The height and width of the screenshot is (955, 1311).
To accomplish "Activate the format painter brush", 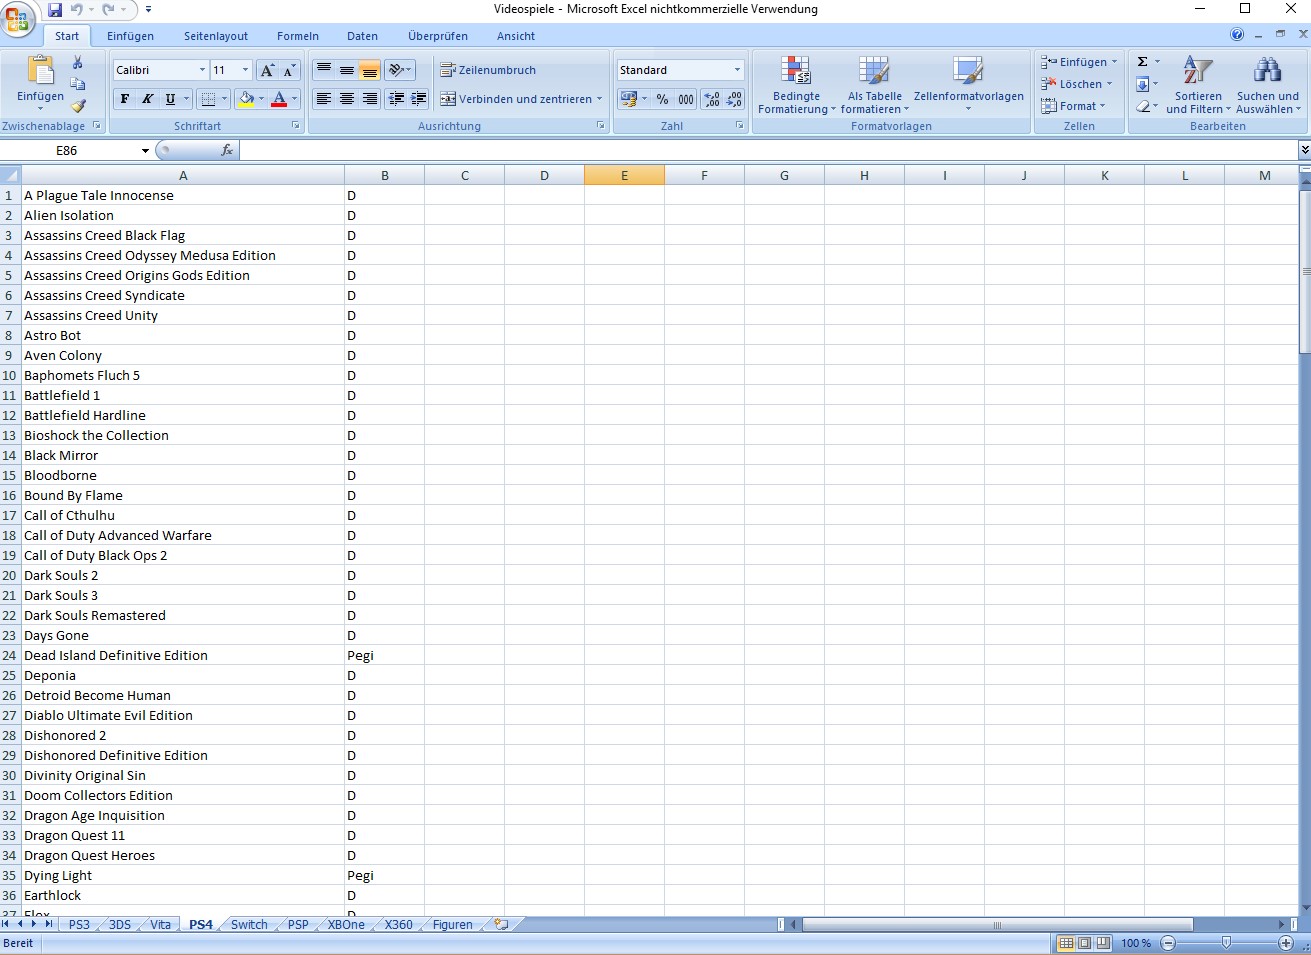I will coord(78,105).
